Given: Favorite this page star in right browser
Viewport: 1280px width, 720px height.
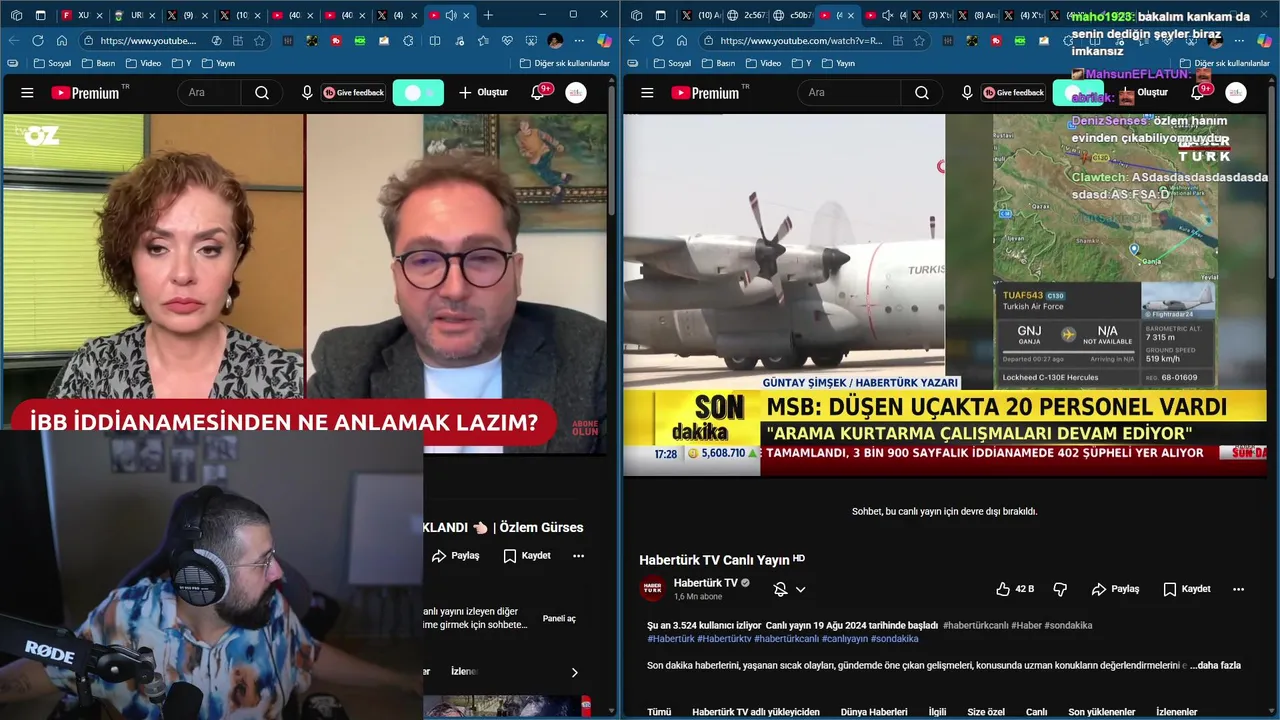Looking at the screenshot, I should tap(920, 41).
